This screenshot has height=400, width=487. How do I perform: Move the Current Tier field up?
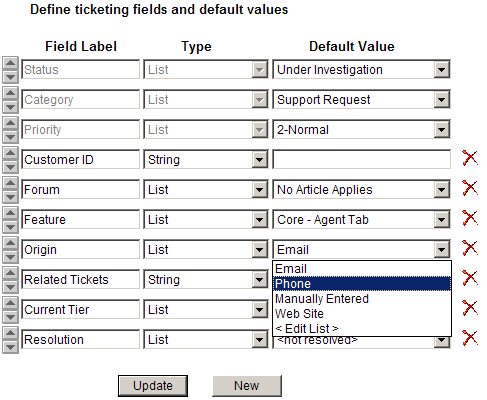click(x=10, y=303)
